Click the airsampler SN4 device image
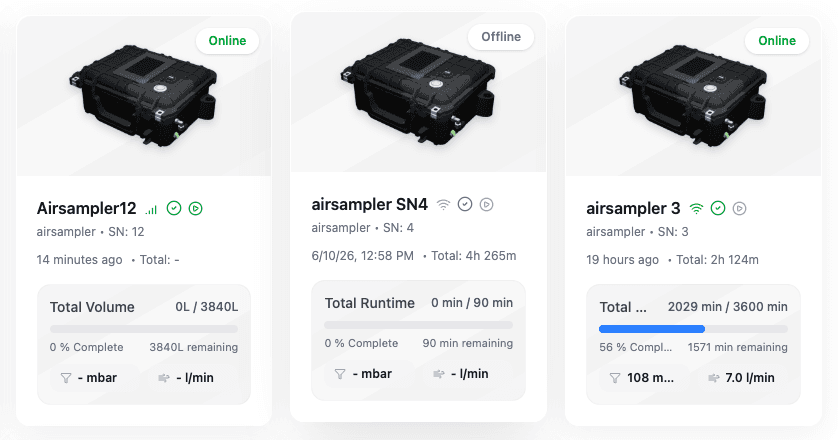The image size is (838, 440). click(418, 92)
